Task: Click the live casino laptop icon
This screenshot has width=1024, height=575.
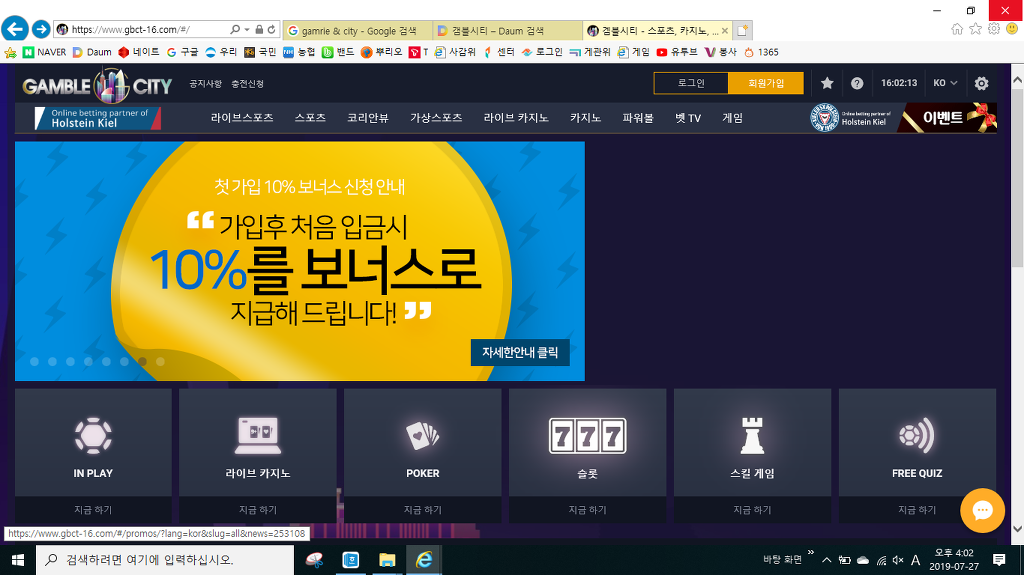Action: tap(258, 436)
